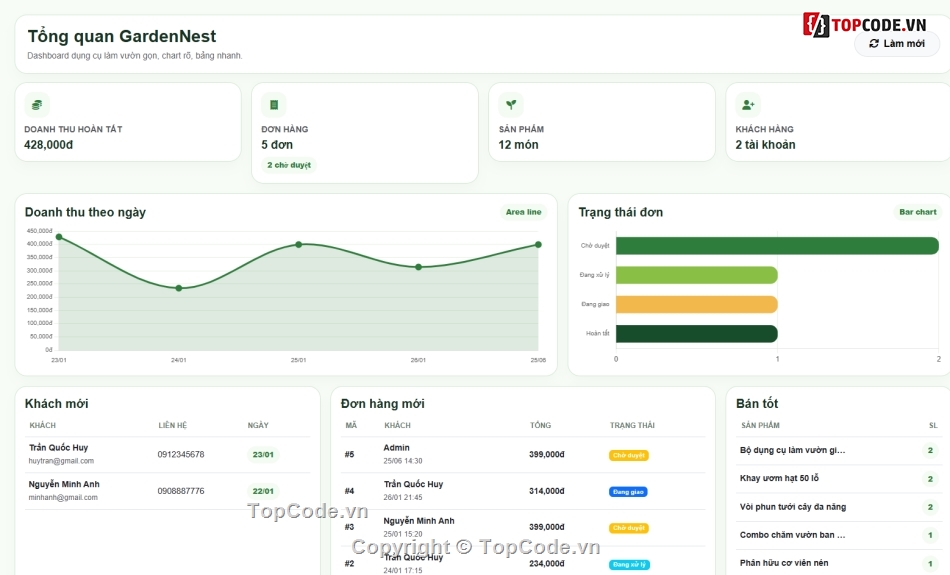Click the Bar chart label badge

917,212
